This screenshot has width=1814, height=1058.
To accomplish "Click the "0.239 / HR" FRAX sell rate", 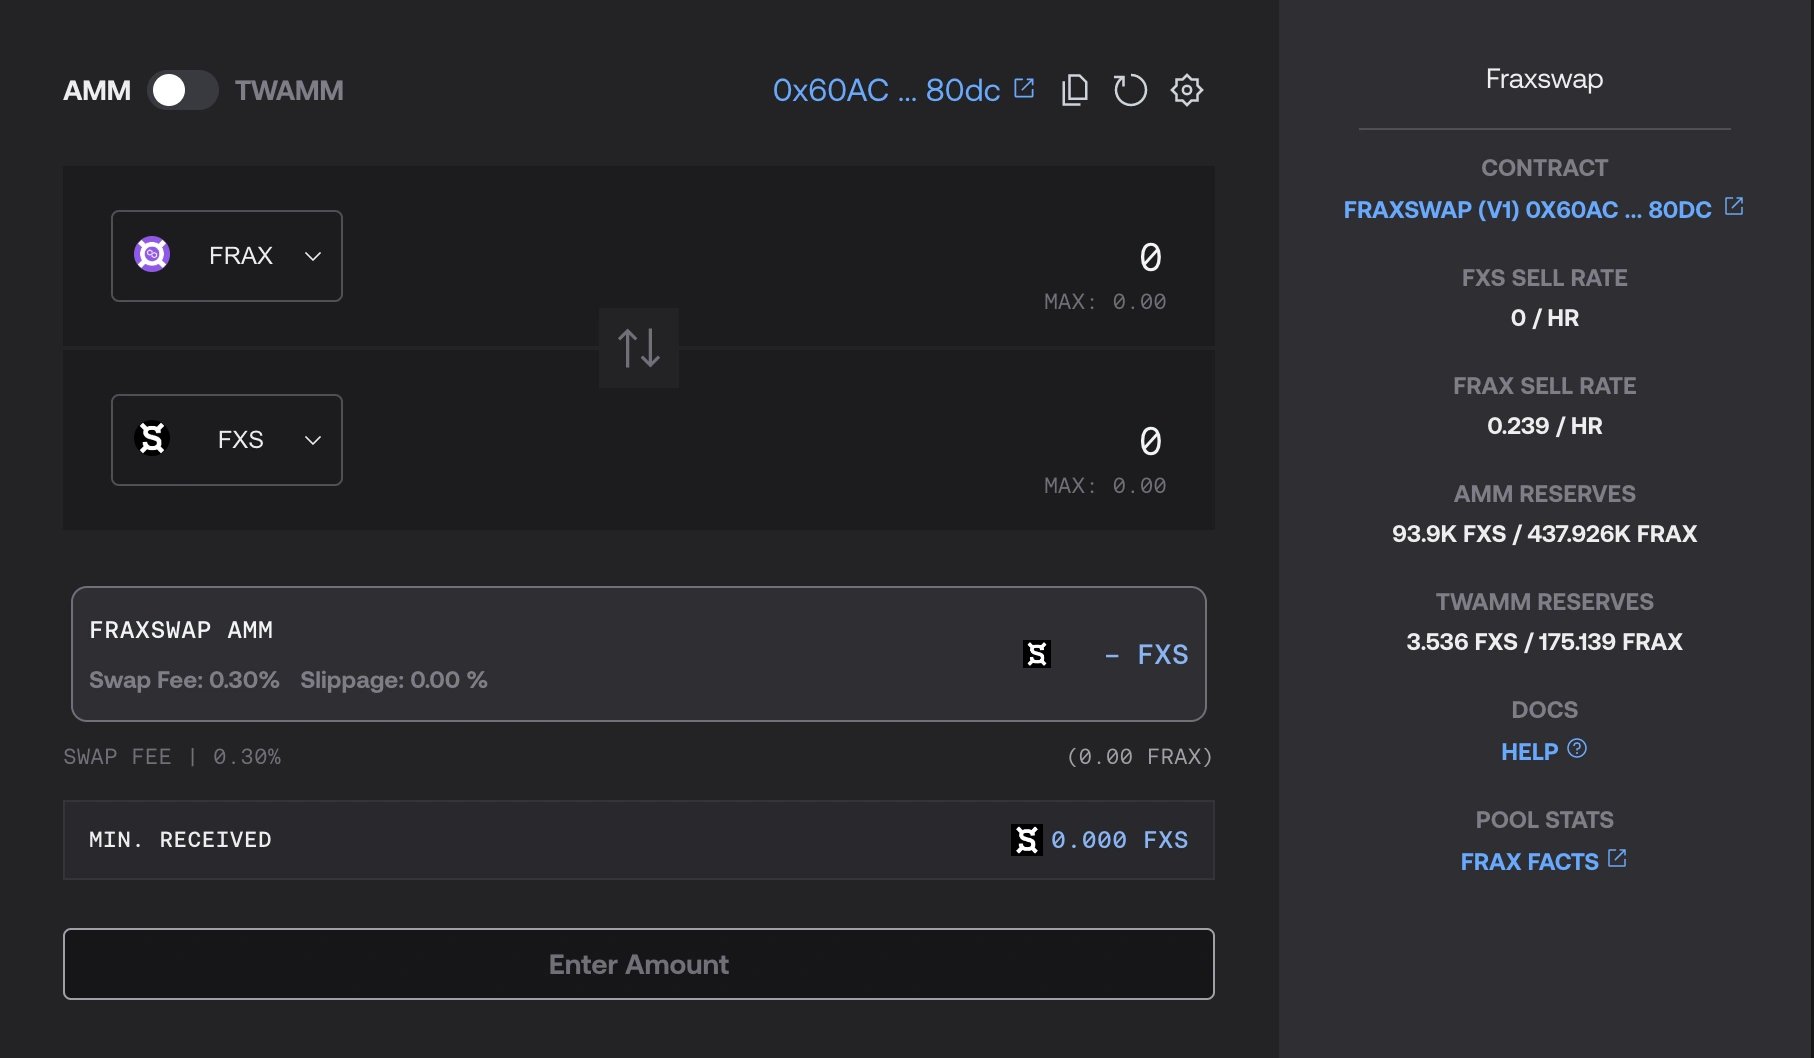I will coord(1544,426).
